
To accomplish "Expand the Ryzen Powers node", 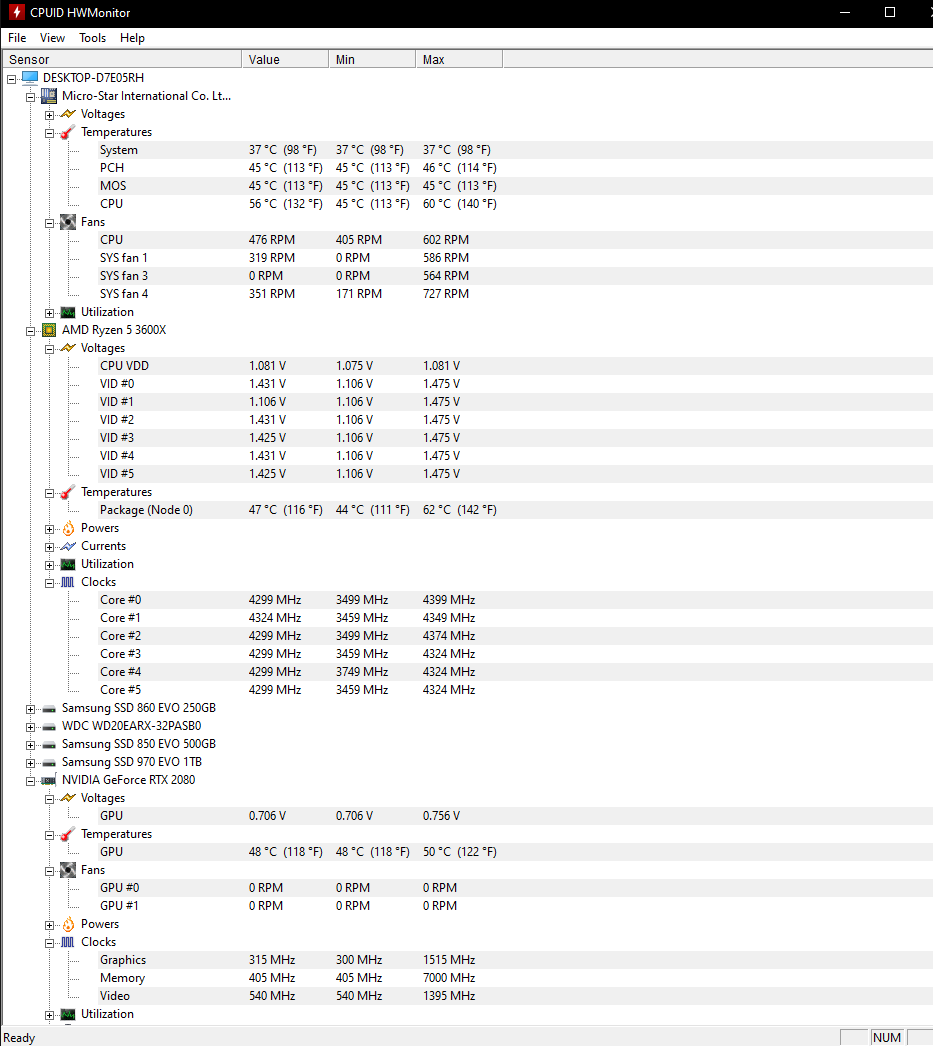I will point(49,530).
